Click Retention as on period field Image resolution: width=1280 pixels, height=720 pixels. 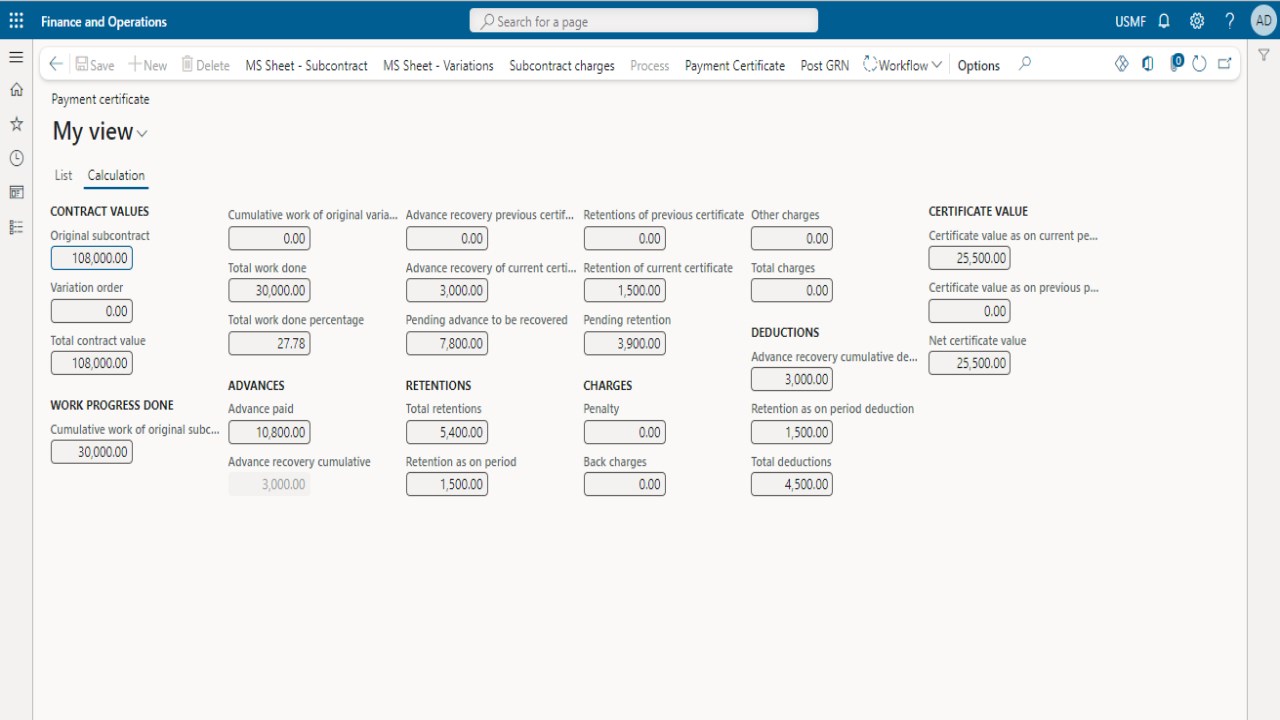(x=447, y=484)
